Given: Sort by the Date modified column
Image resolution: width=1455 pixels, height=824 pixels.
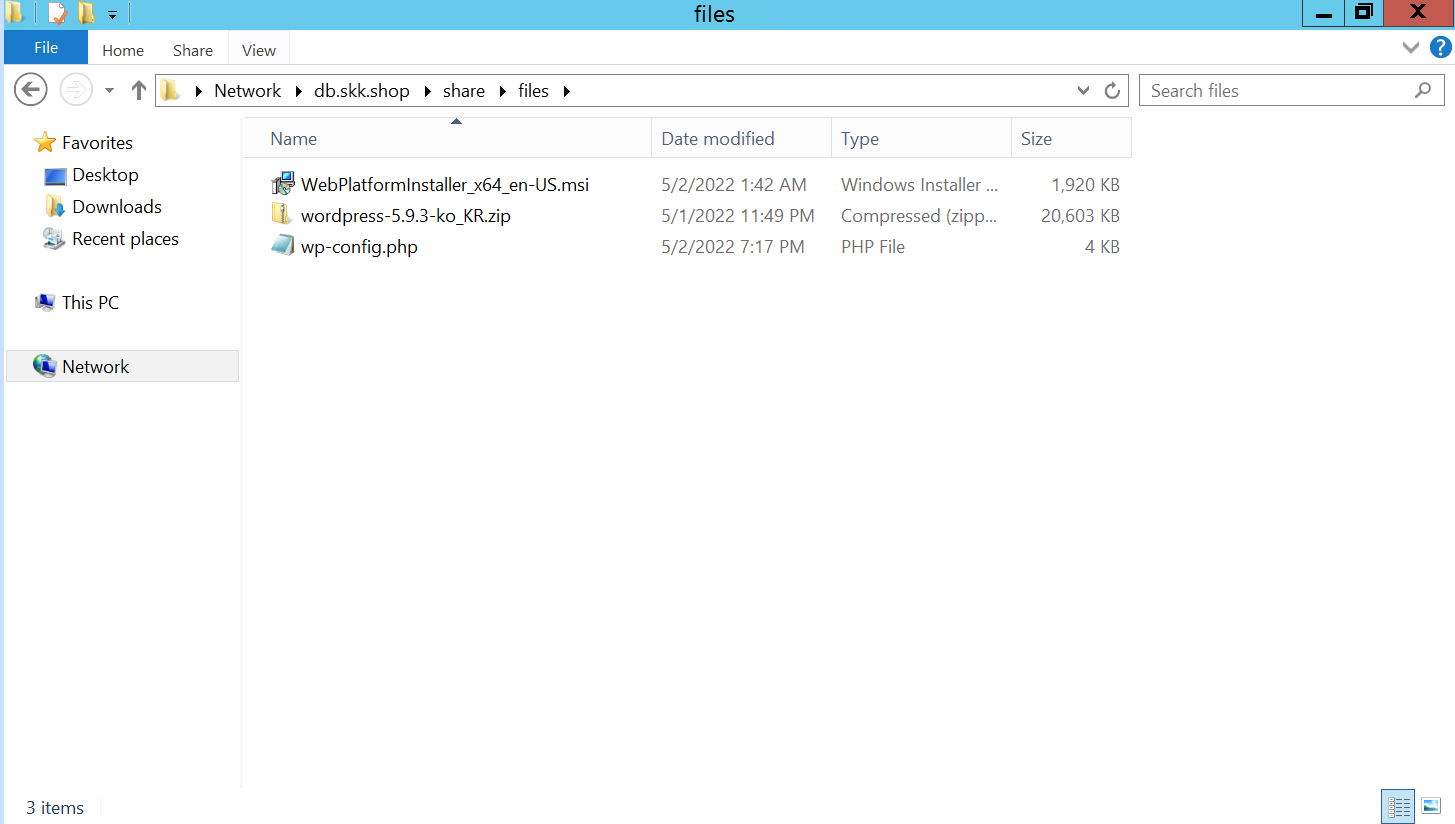Looking at the screenshot, I should pos(741,138).
